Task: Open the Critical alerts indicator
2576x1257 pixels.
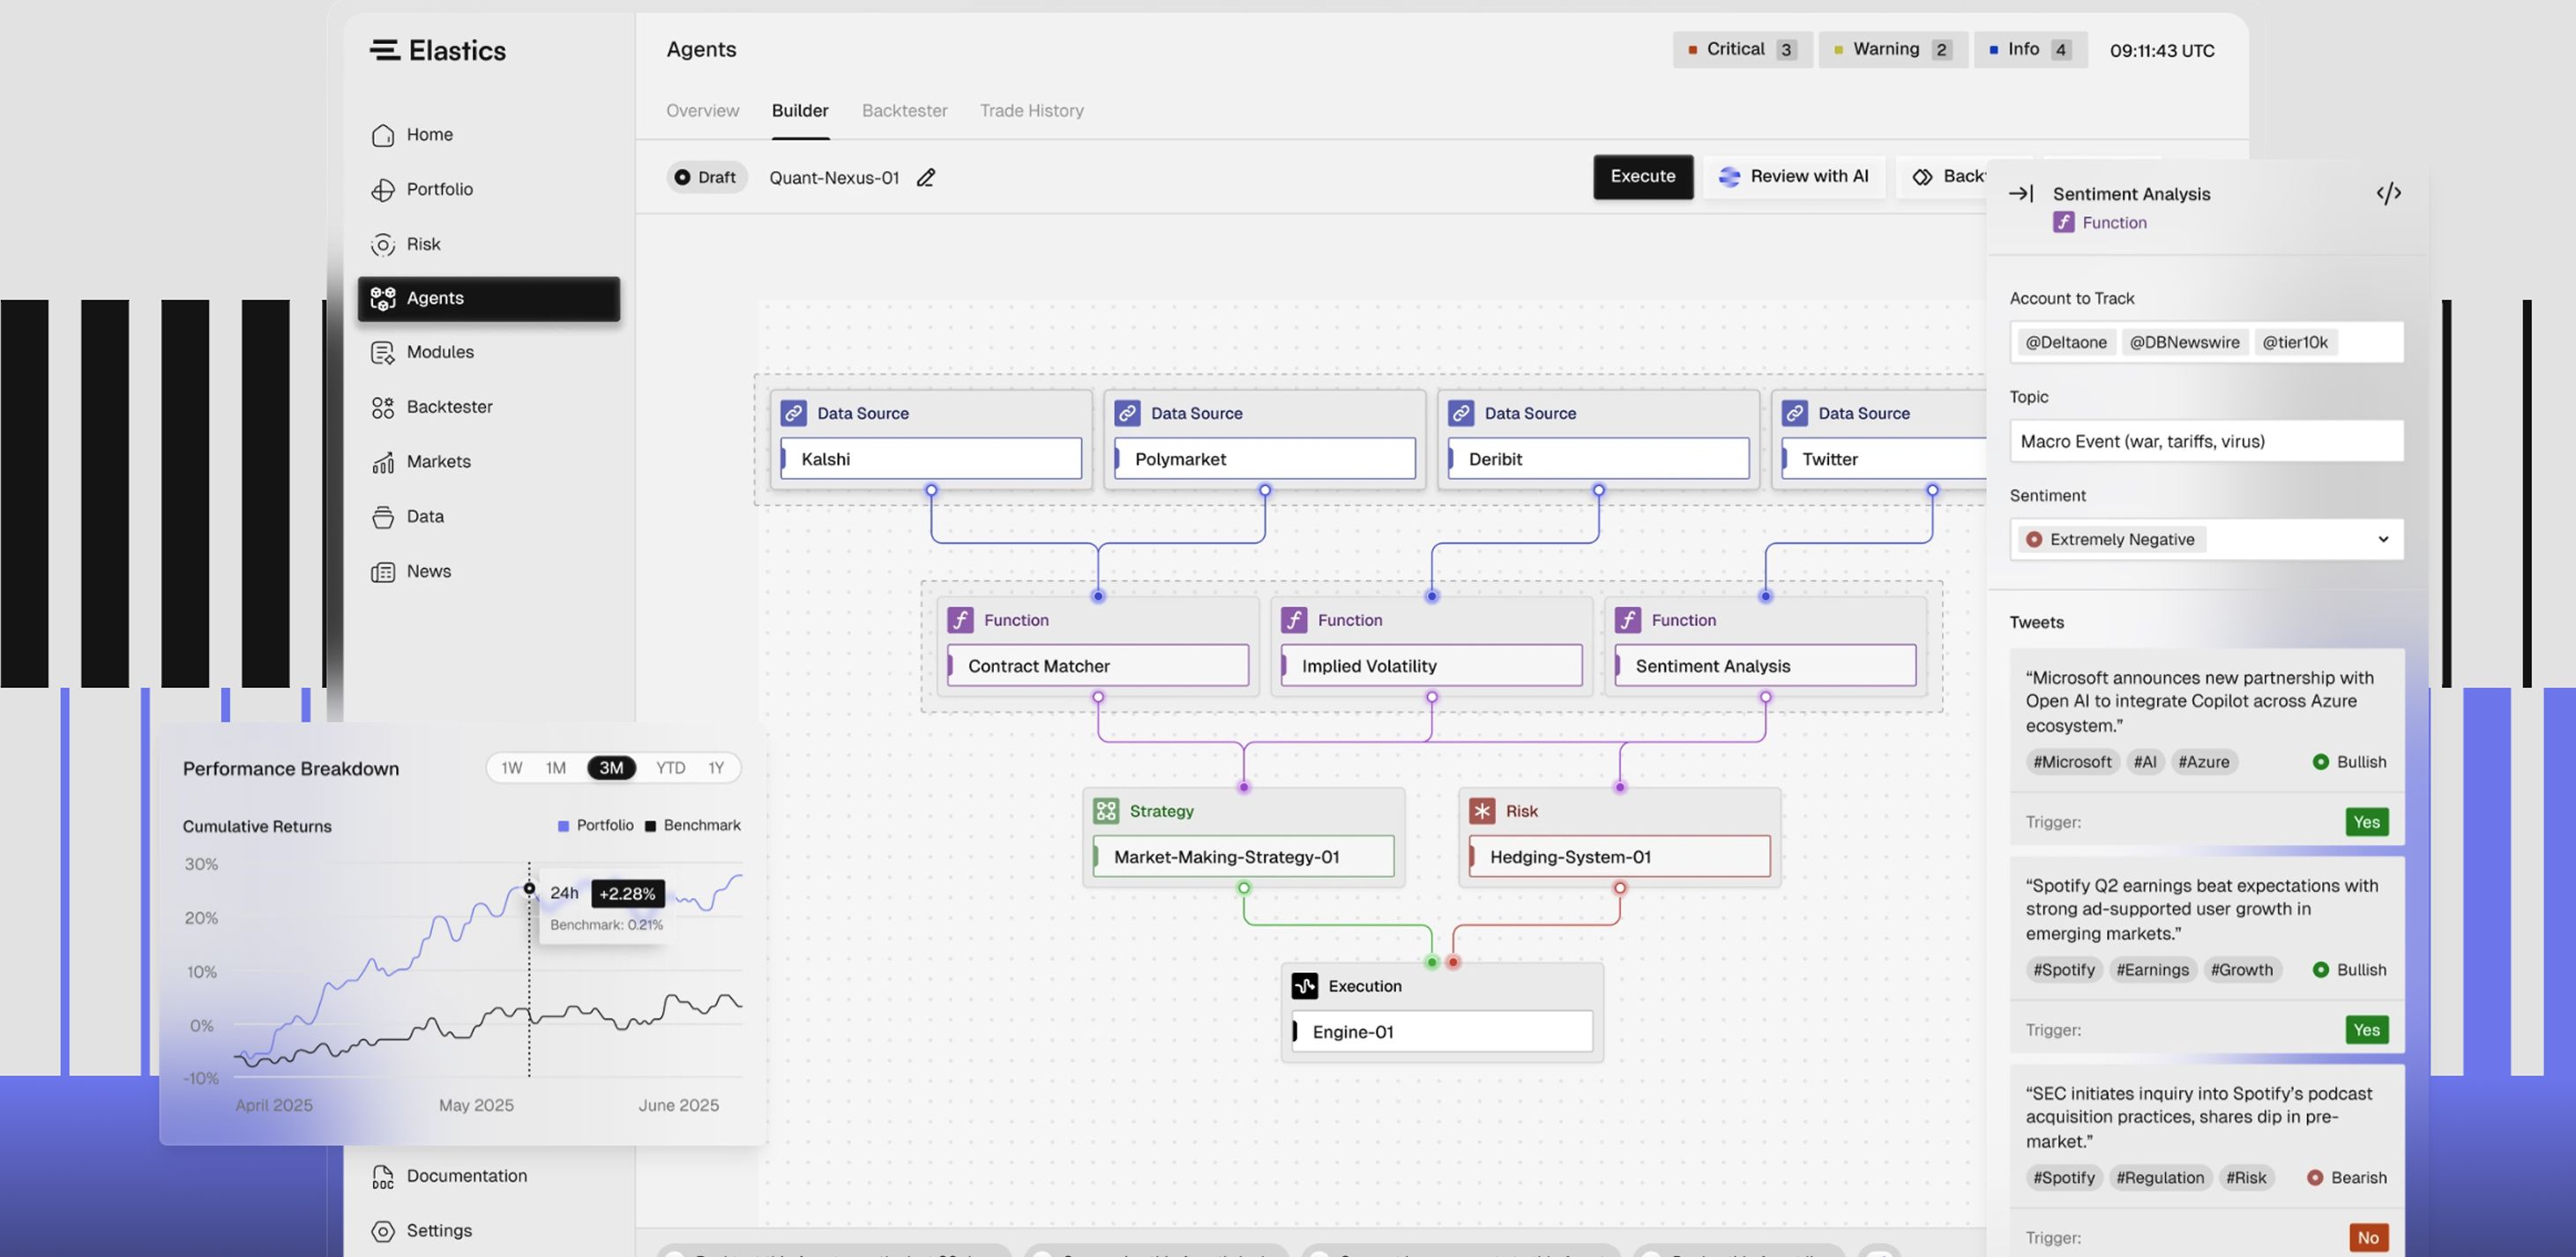Action: pyautogui.click(x=1741, y=49)
